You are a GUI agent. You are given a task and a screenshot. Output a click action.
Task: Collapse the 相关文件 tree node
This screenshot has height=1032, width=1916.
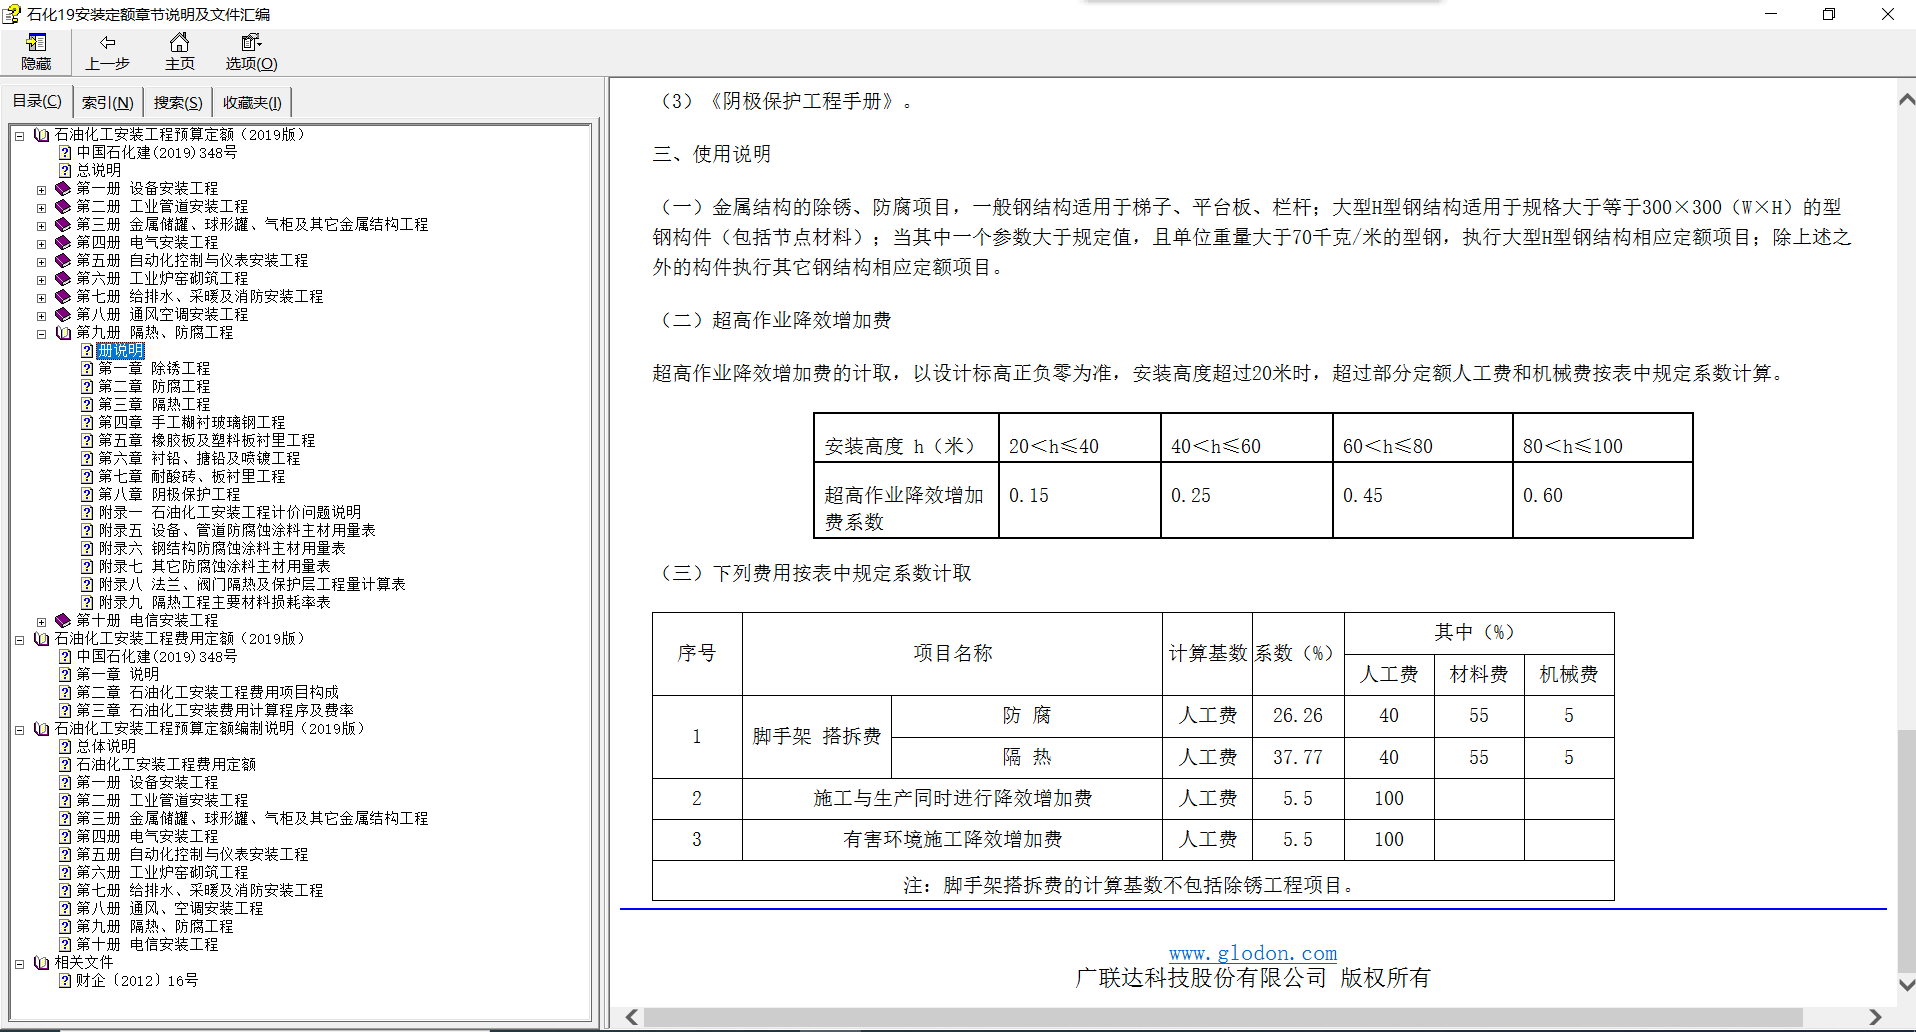19,963
